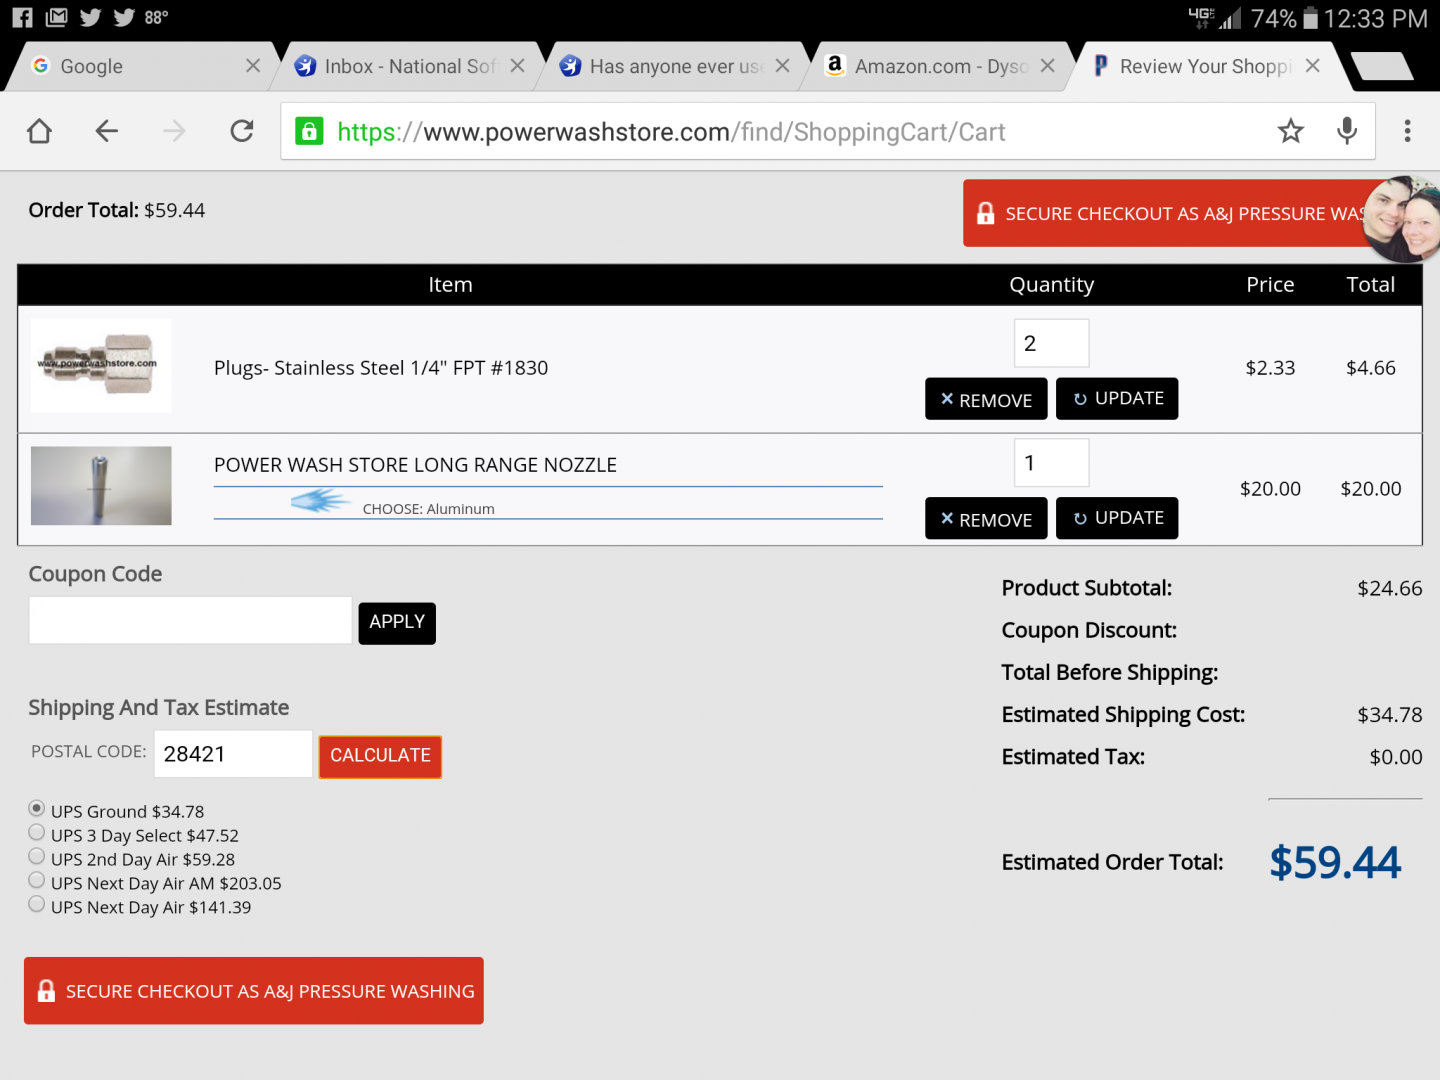Start voice search with microphone icon
The width and height of the screenshot is (1440, 1080).
point(1347,131)
